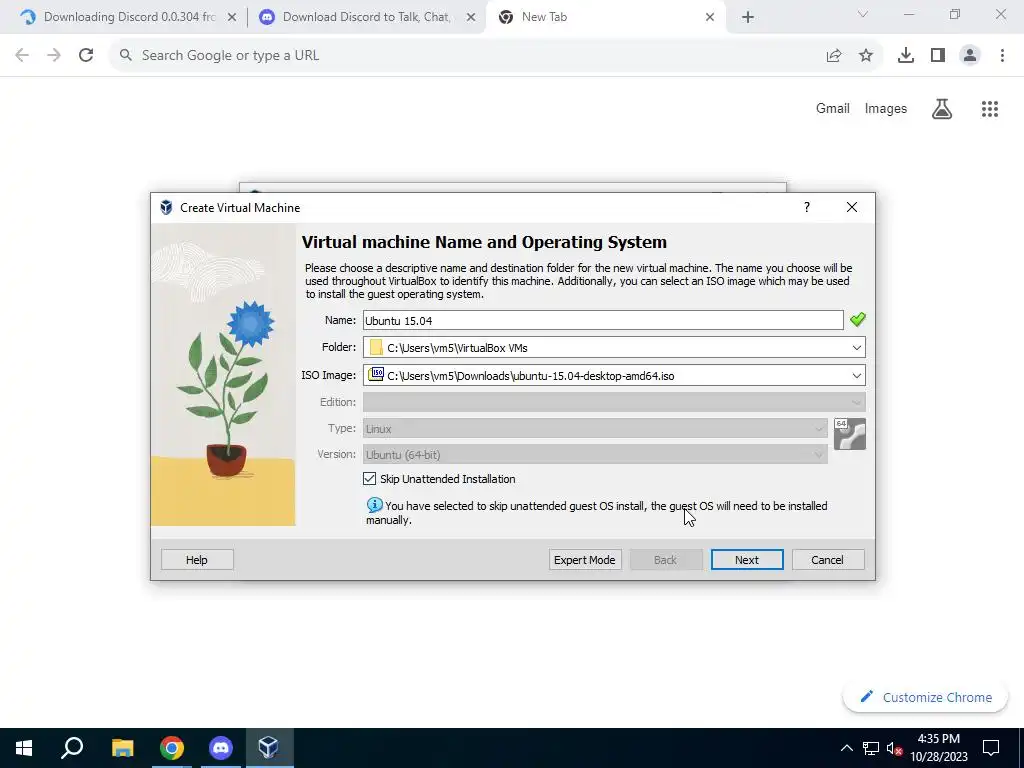
Task: Toggle Chrome's side panel icon
Action: tap(938, 56)
